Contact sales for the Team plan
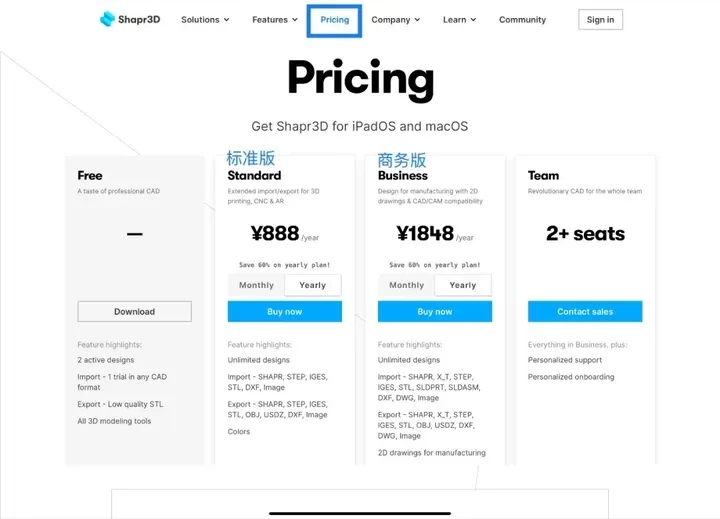Viewport: 720px width, 519px height. (585, 311)
